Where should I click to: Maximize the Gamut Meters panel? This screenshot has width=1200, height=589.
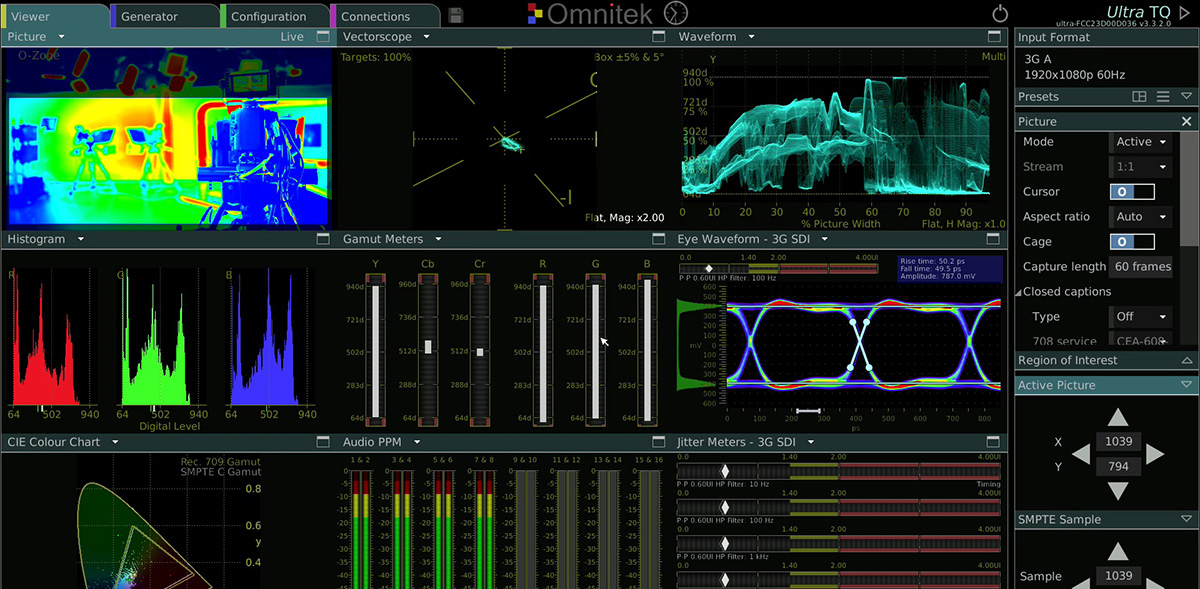[658, 239]
